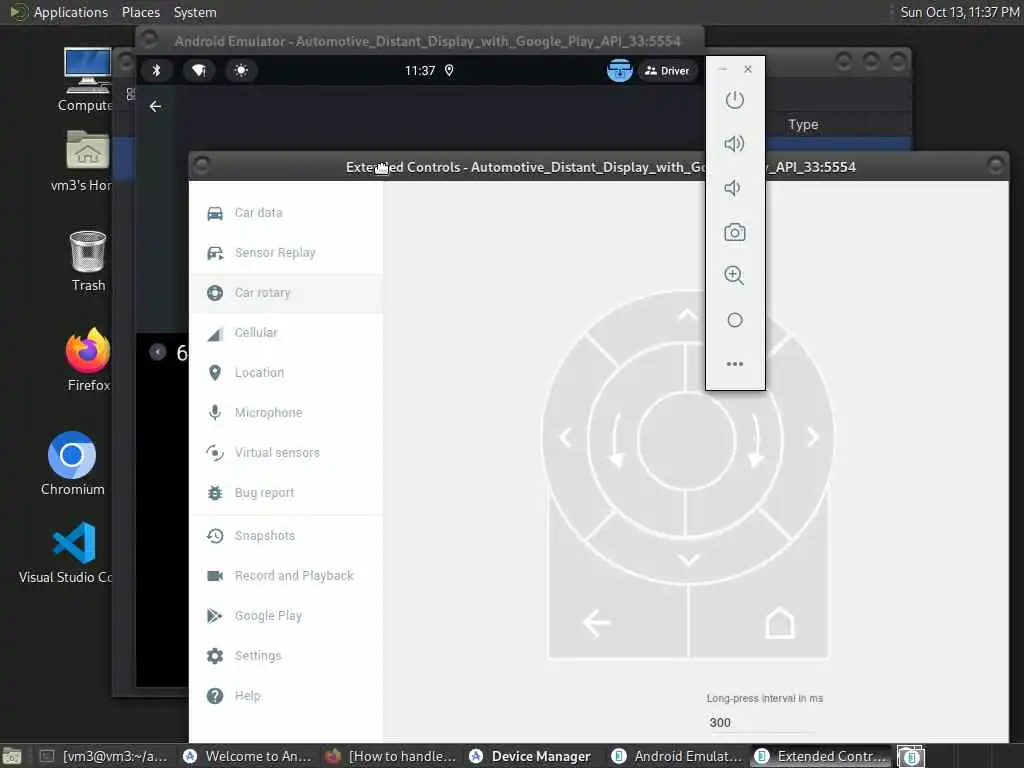
Task: Open the System menu
Action: tap(195, 12)
